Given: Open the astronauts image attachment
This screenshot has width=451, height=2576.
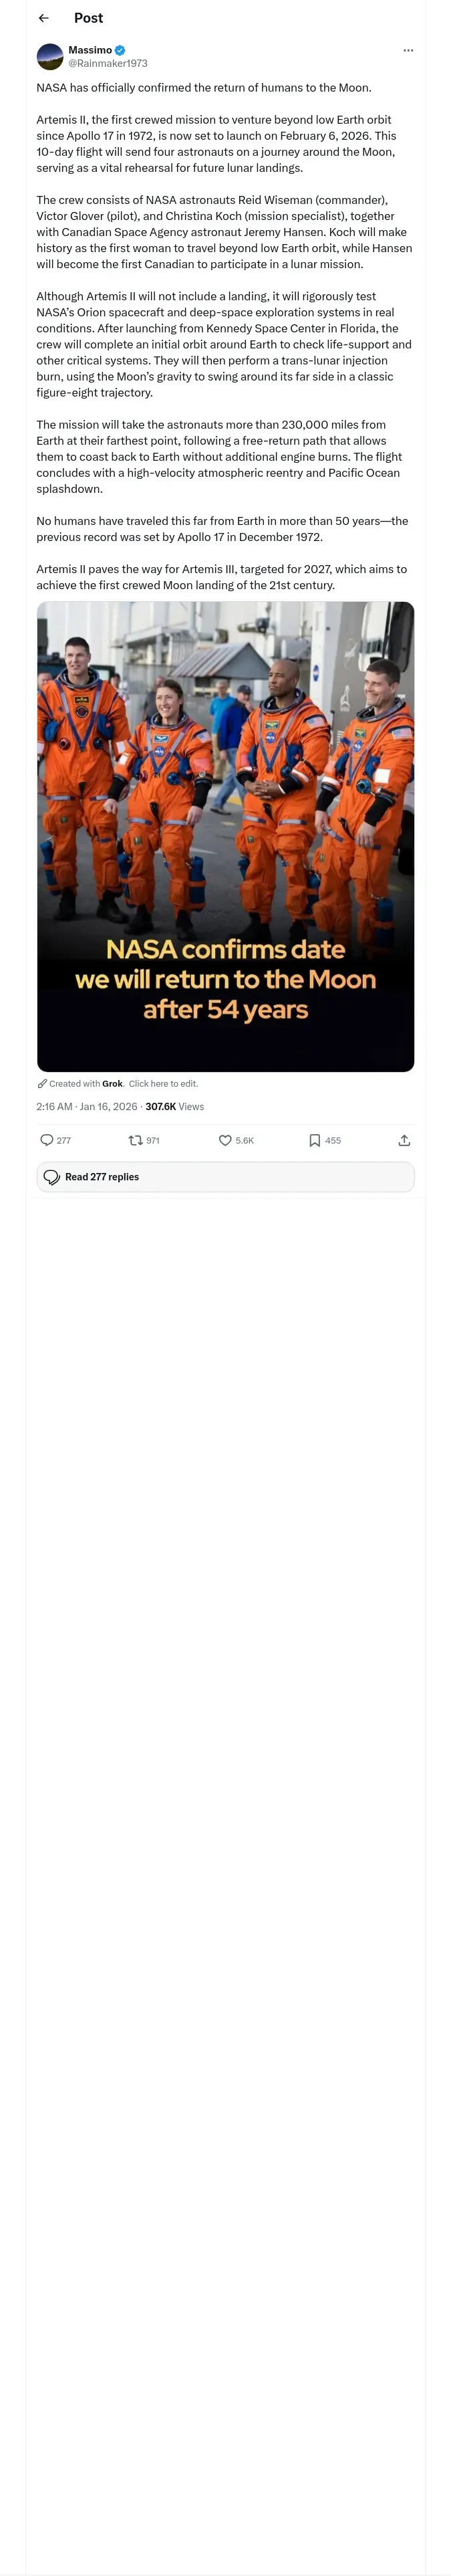Looking at the screenshot, I should 225,835.
